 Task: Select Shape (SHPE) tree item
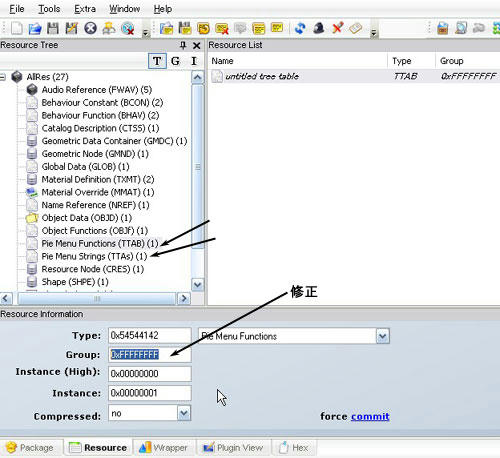pyautogui.click(x=75, y=282)
